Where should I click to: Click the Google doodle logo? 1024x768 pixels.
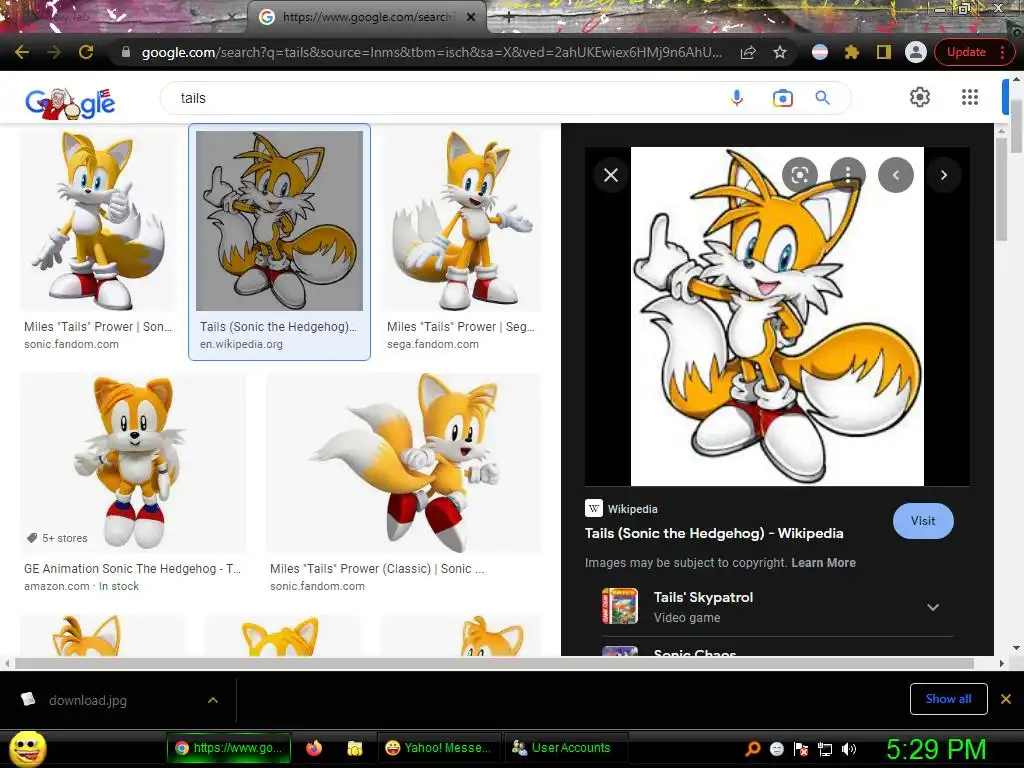(x=70, y=103)
